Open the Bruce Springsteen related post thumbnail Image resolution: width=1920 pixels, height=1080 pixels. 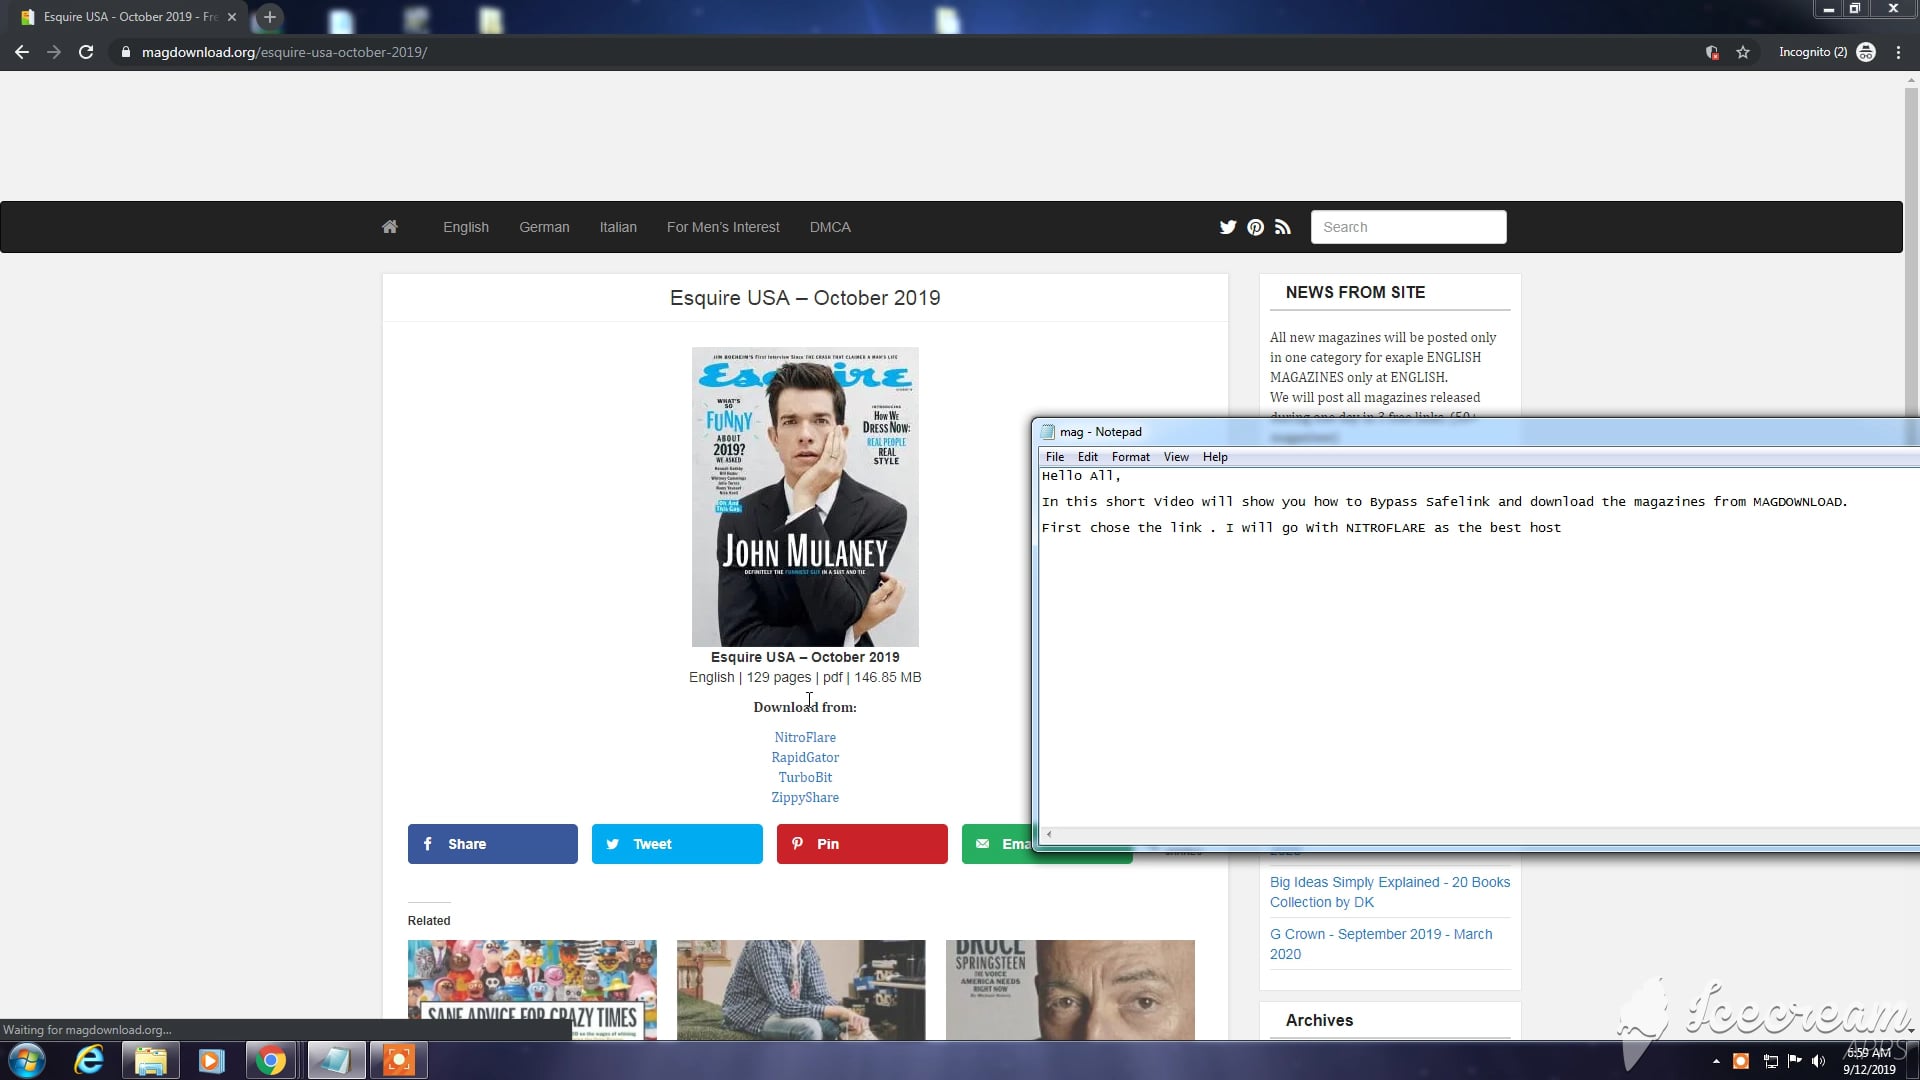click(1070, 990)
